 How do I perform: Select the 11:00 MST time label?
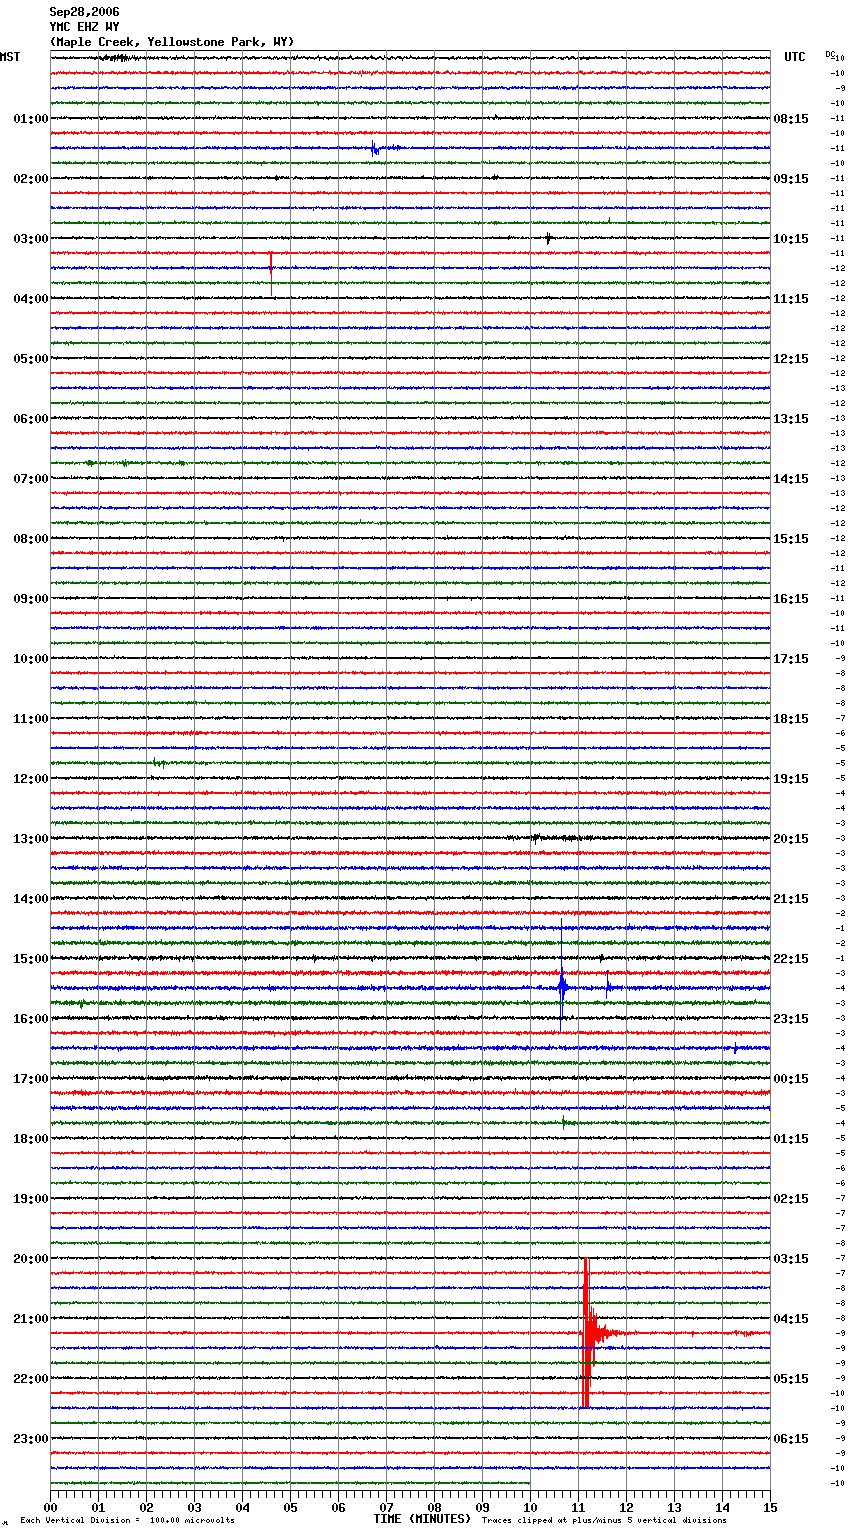pyautogui.click(x=31, y=719)
